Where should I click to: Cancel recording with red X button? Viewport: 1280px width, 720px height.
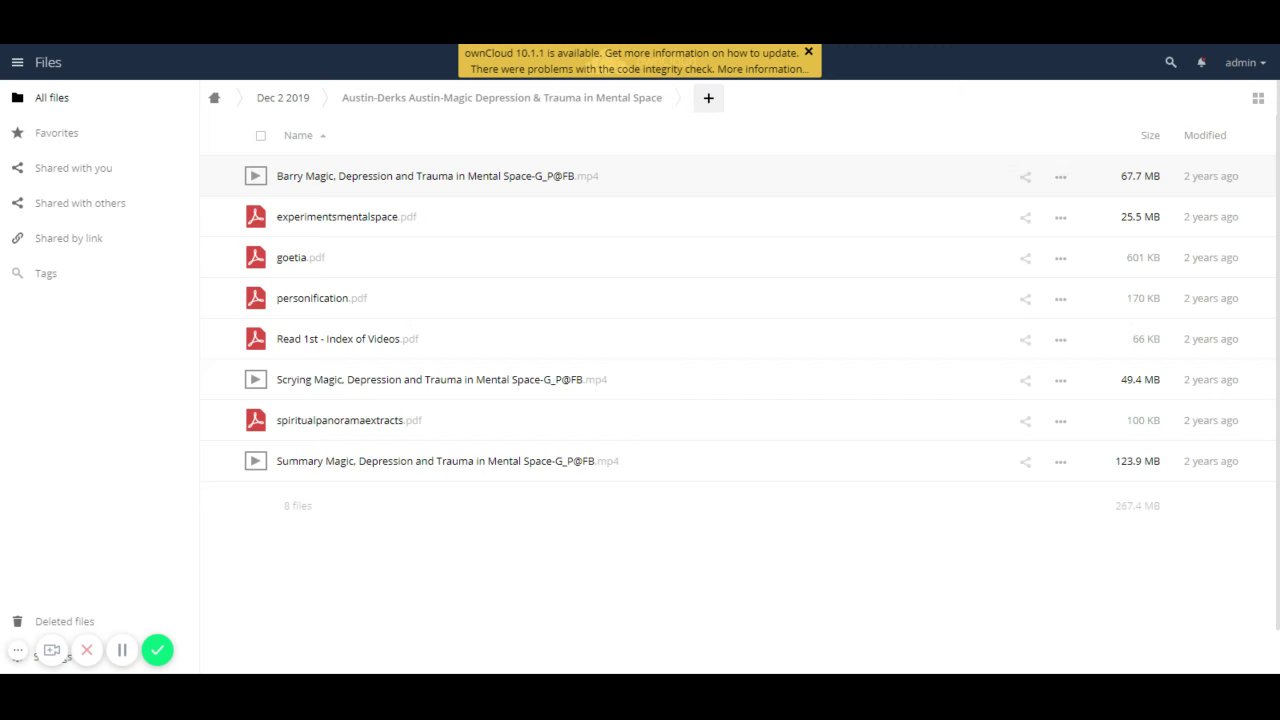click(87, 650)
